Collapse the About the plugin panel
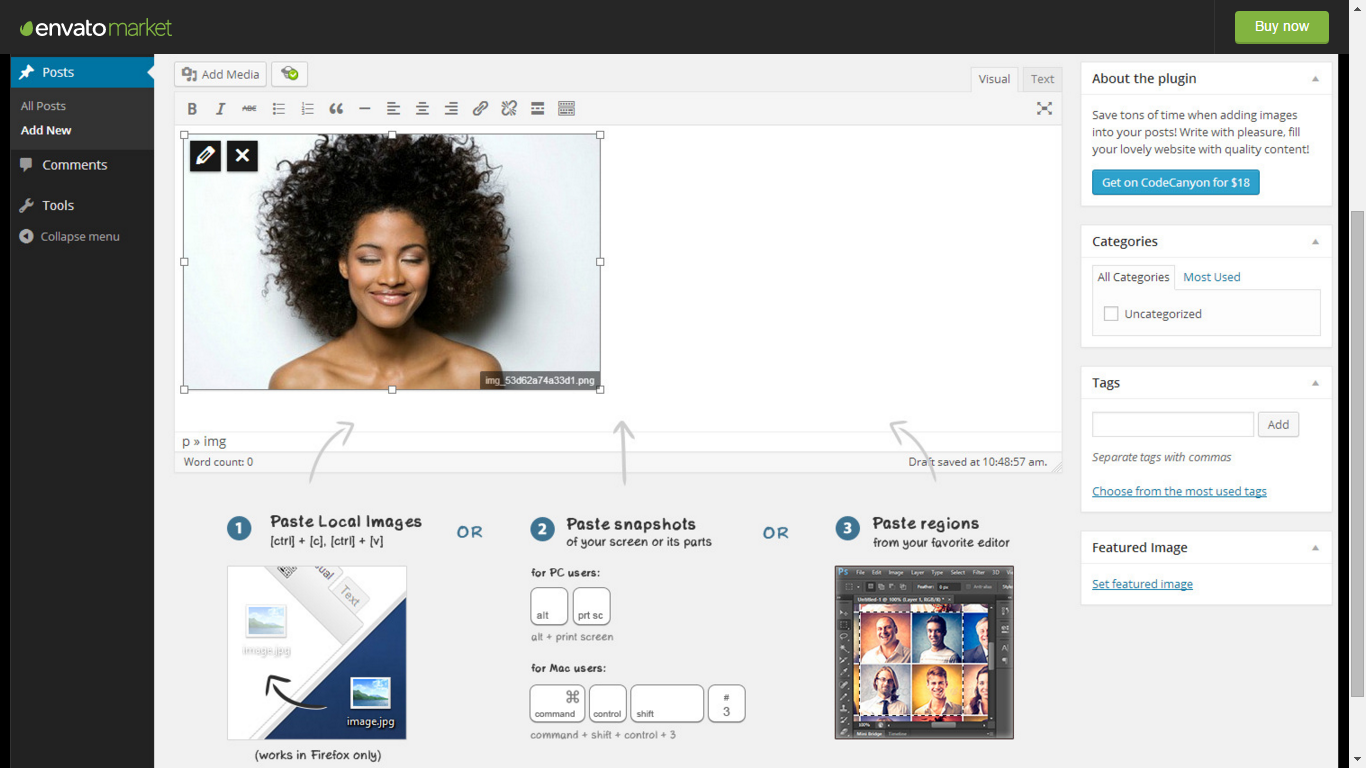1366x768 pixels. [x=1315, y=79]
